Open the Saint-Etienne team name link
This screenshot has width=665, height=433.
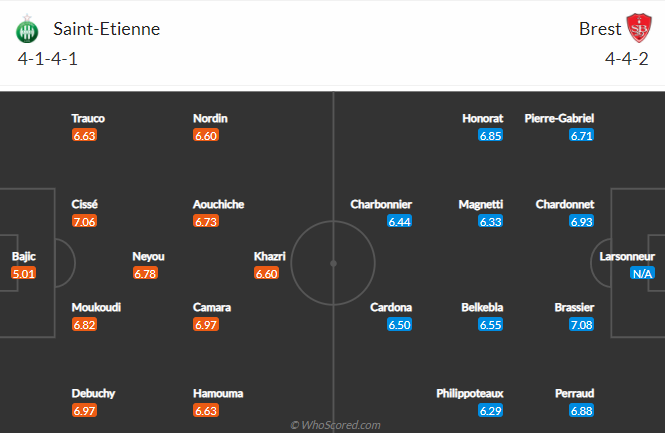(x=106, y=29)
